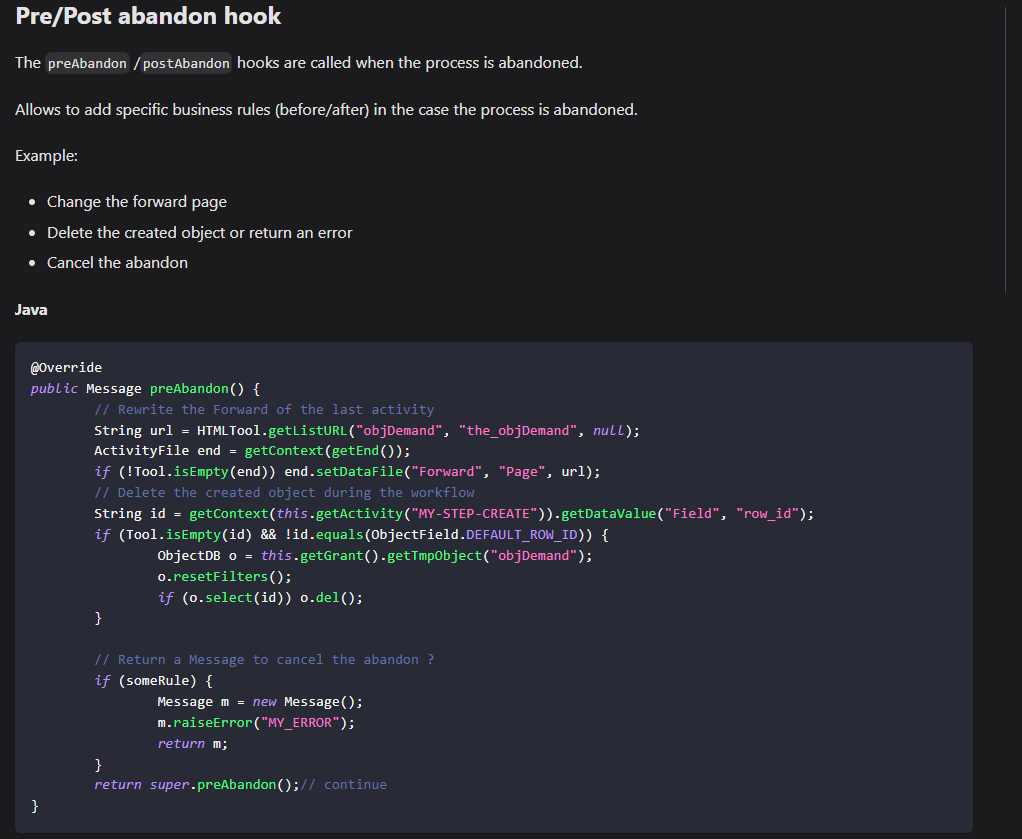
Task: Click the preAbandon method name in its declaration
Action: pyautogui.click(x=189, y=389)
